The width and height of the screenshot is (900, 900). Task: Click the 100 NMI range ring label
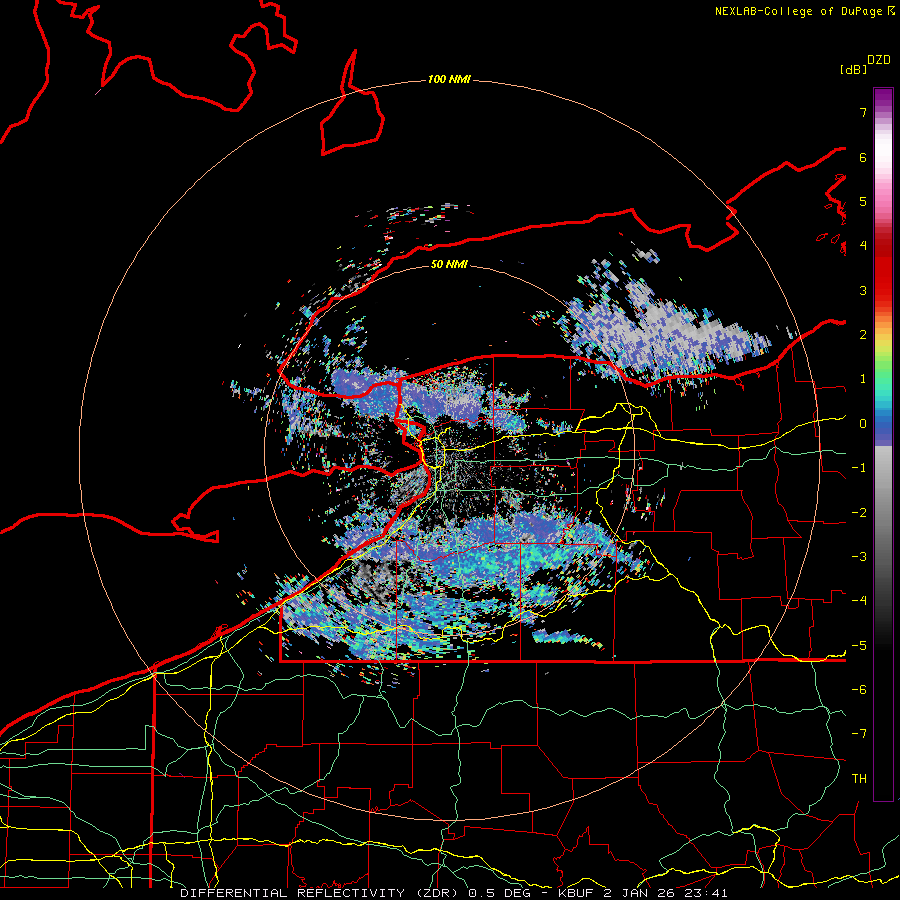coord(449,79)
